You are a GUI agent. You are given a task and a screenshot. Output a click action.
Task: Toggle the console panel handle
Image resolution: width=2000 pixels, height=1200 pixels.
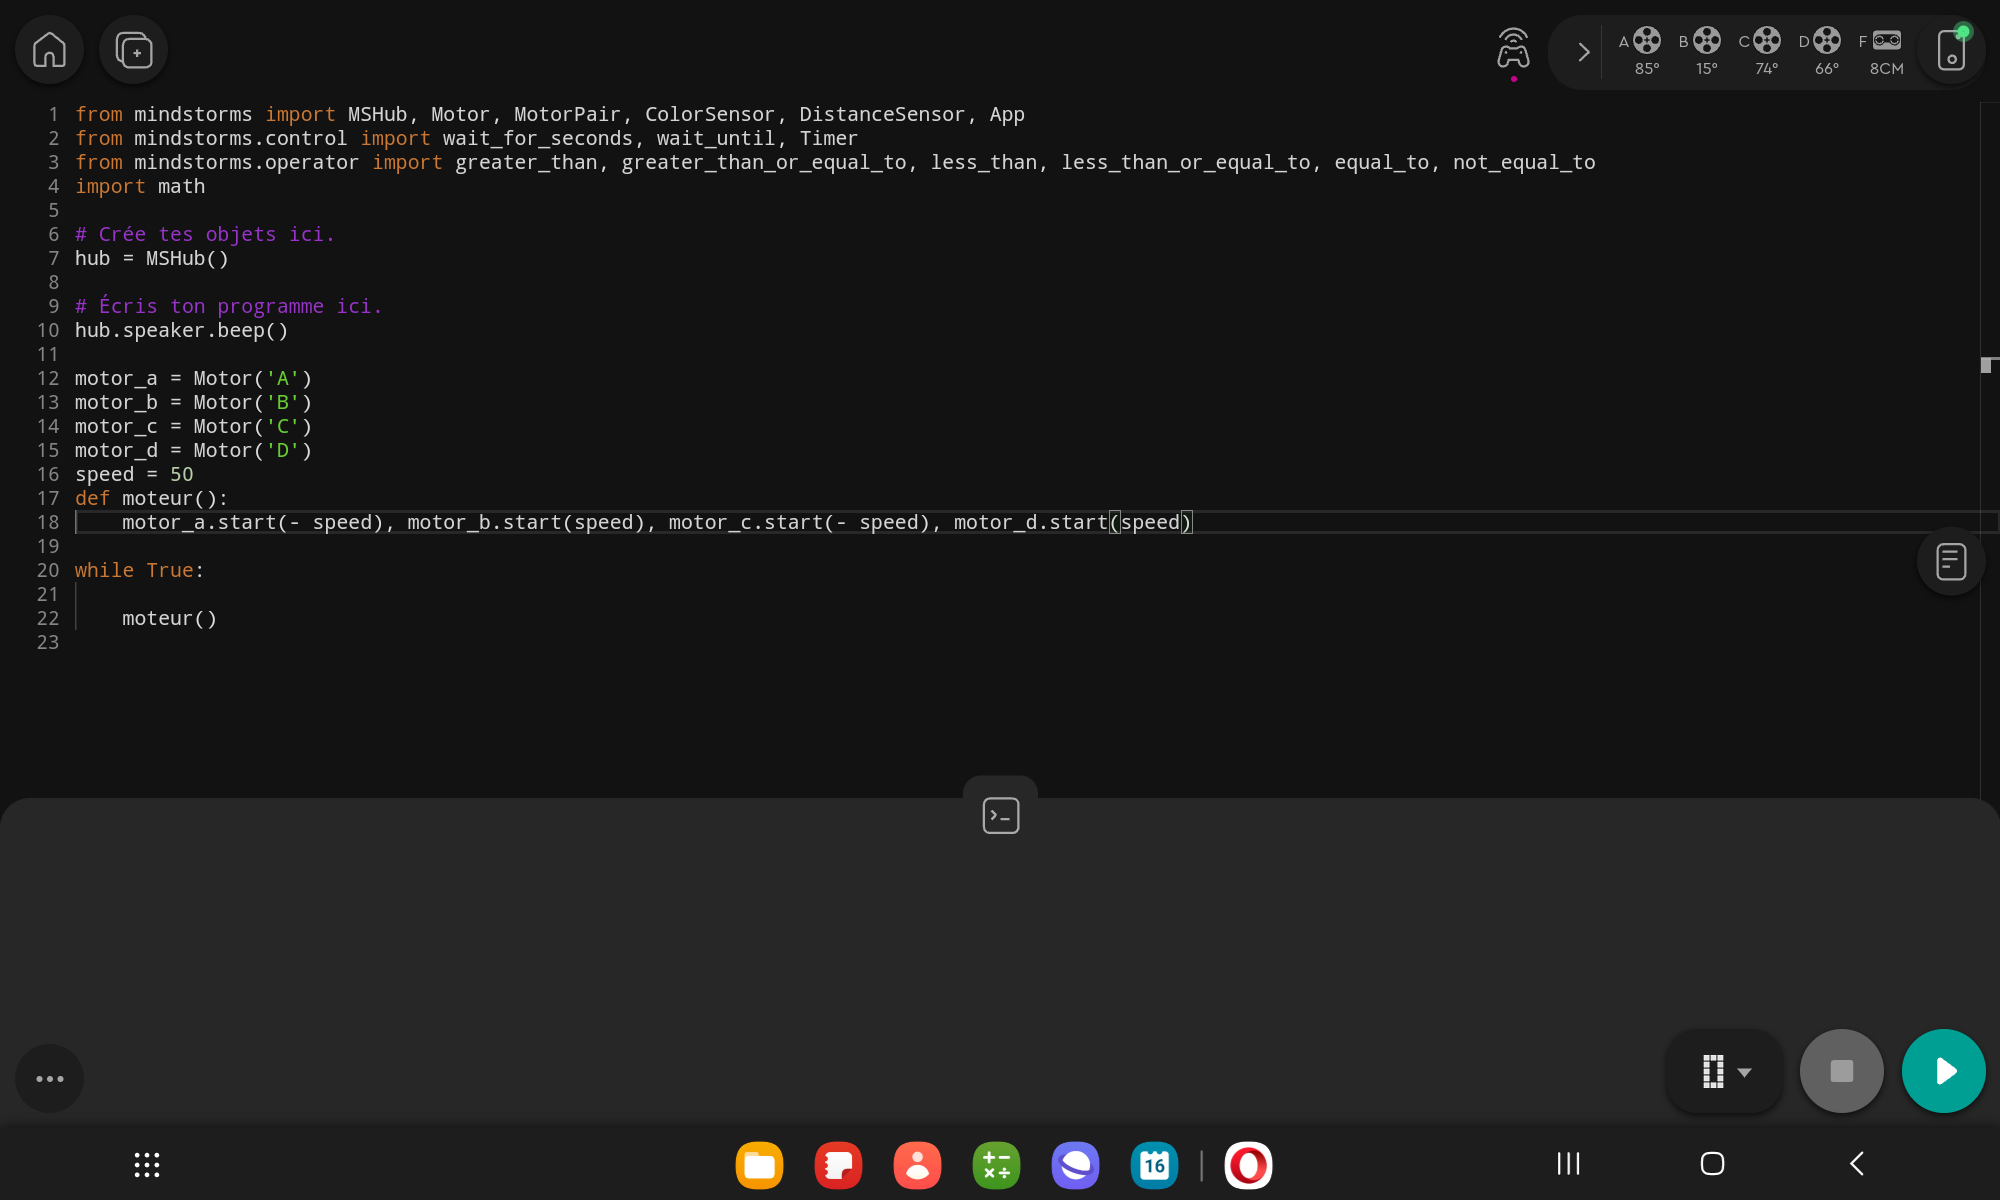pyautogui.click(x=1000, y=815)
